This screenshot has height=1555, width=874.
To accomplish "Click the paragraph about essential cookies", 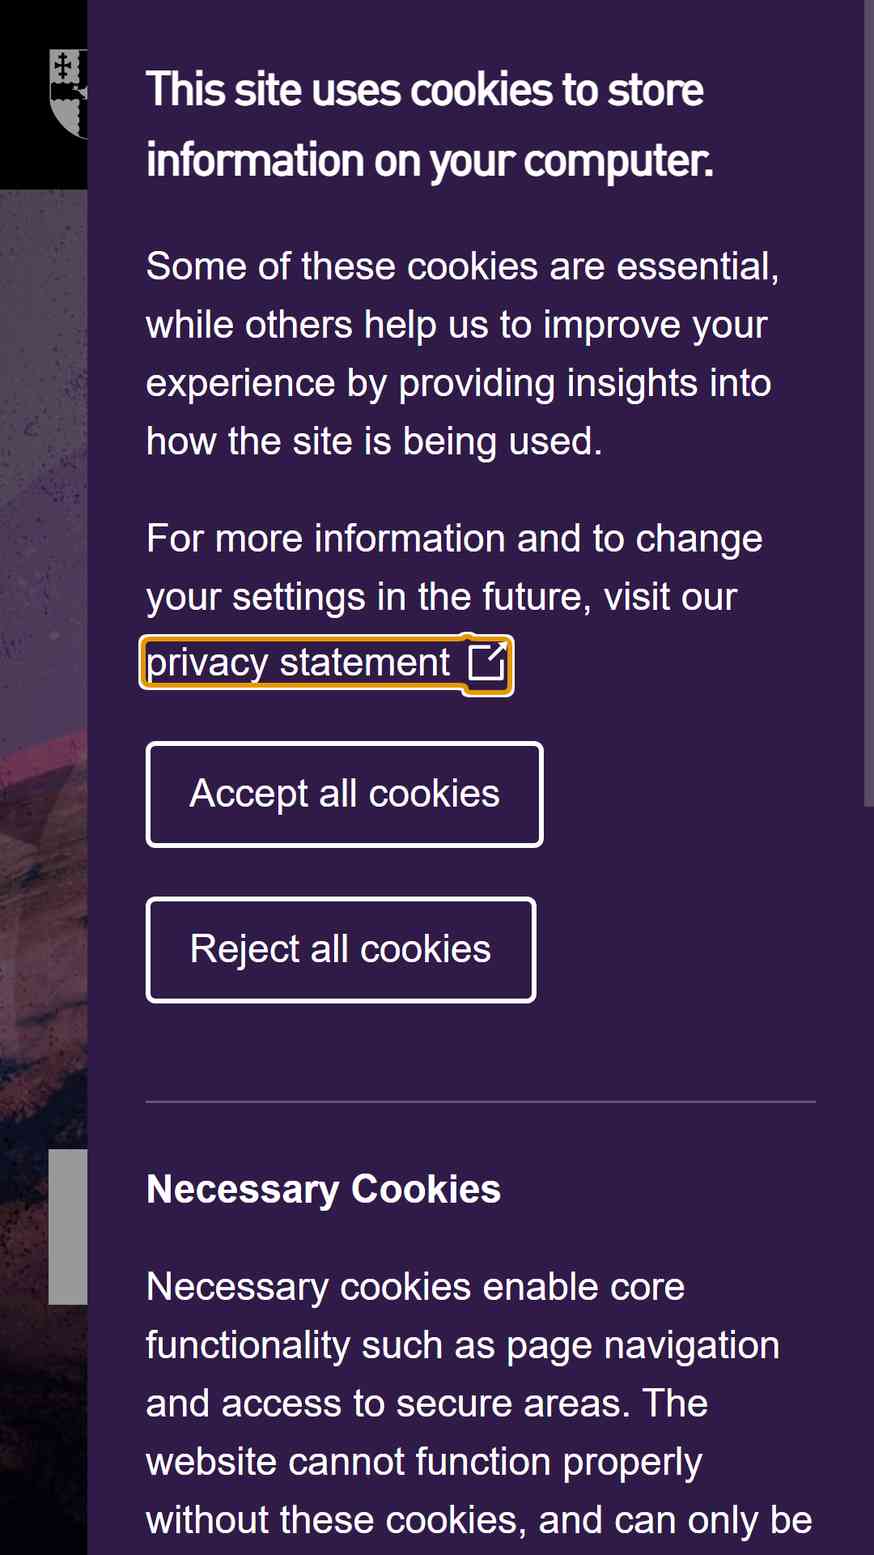I will coord(462,354).
